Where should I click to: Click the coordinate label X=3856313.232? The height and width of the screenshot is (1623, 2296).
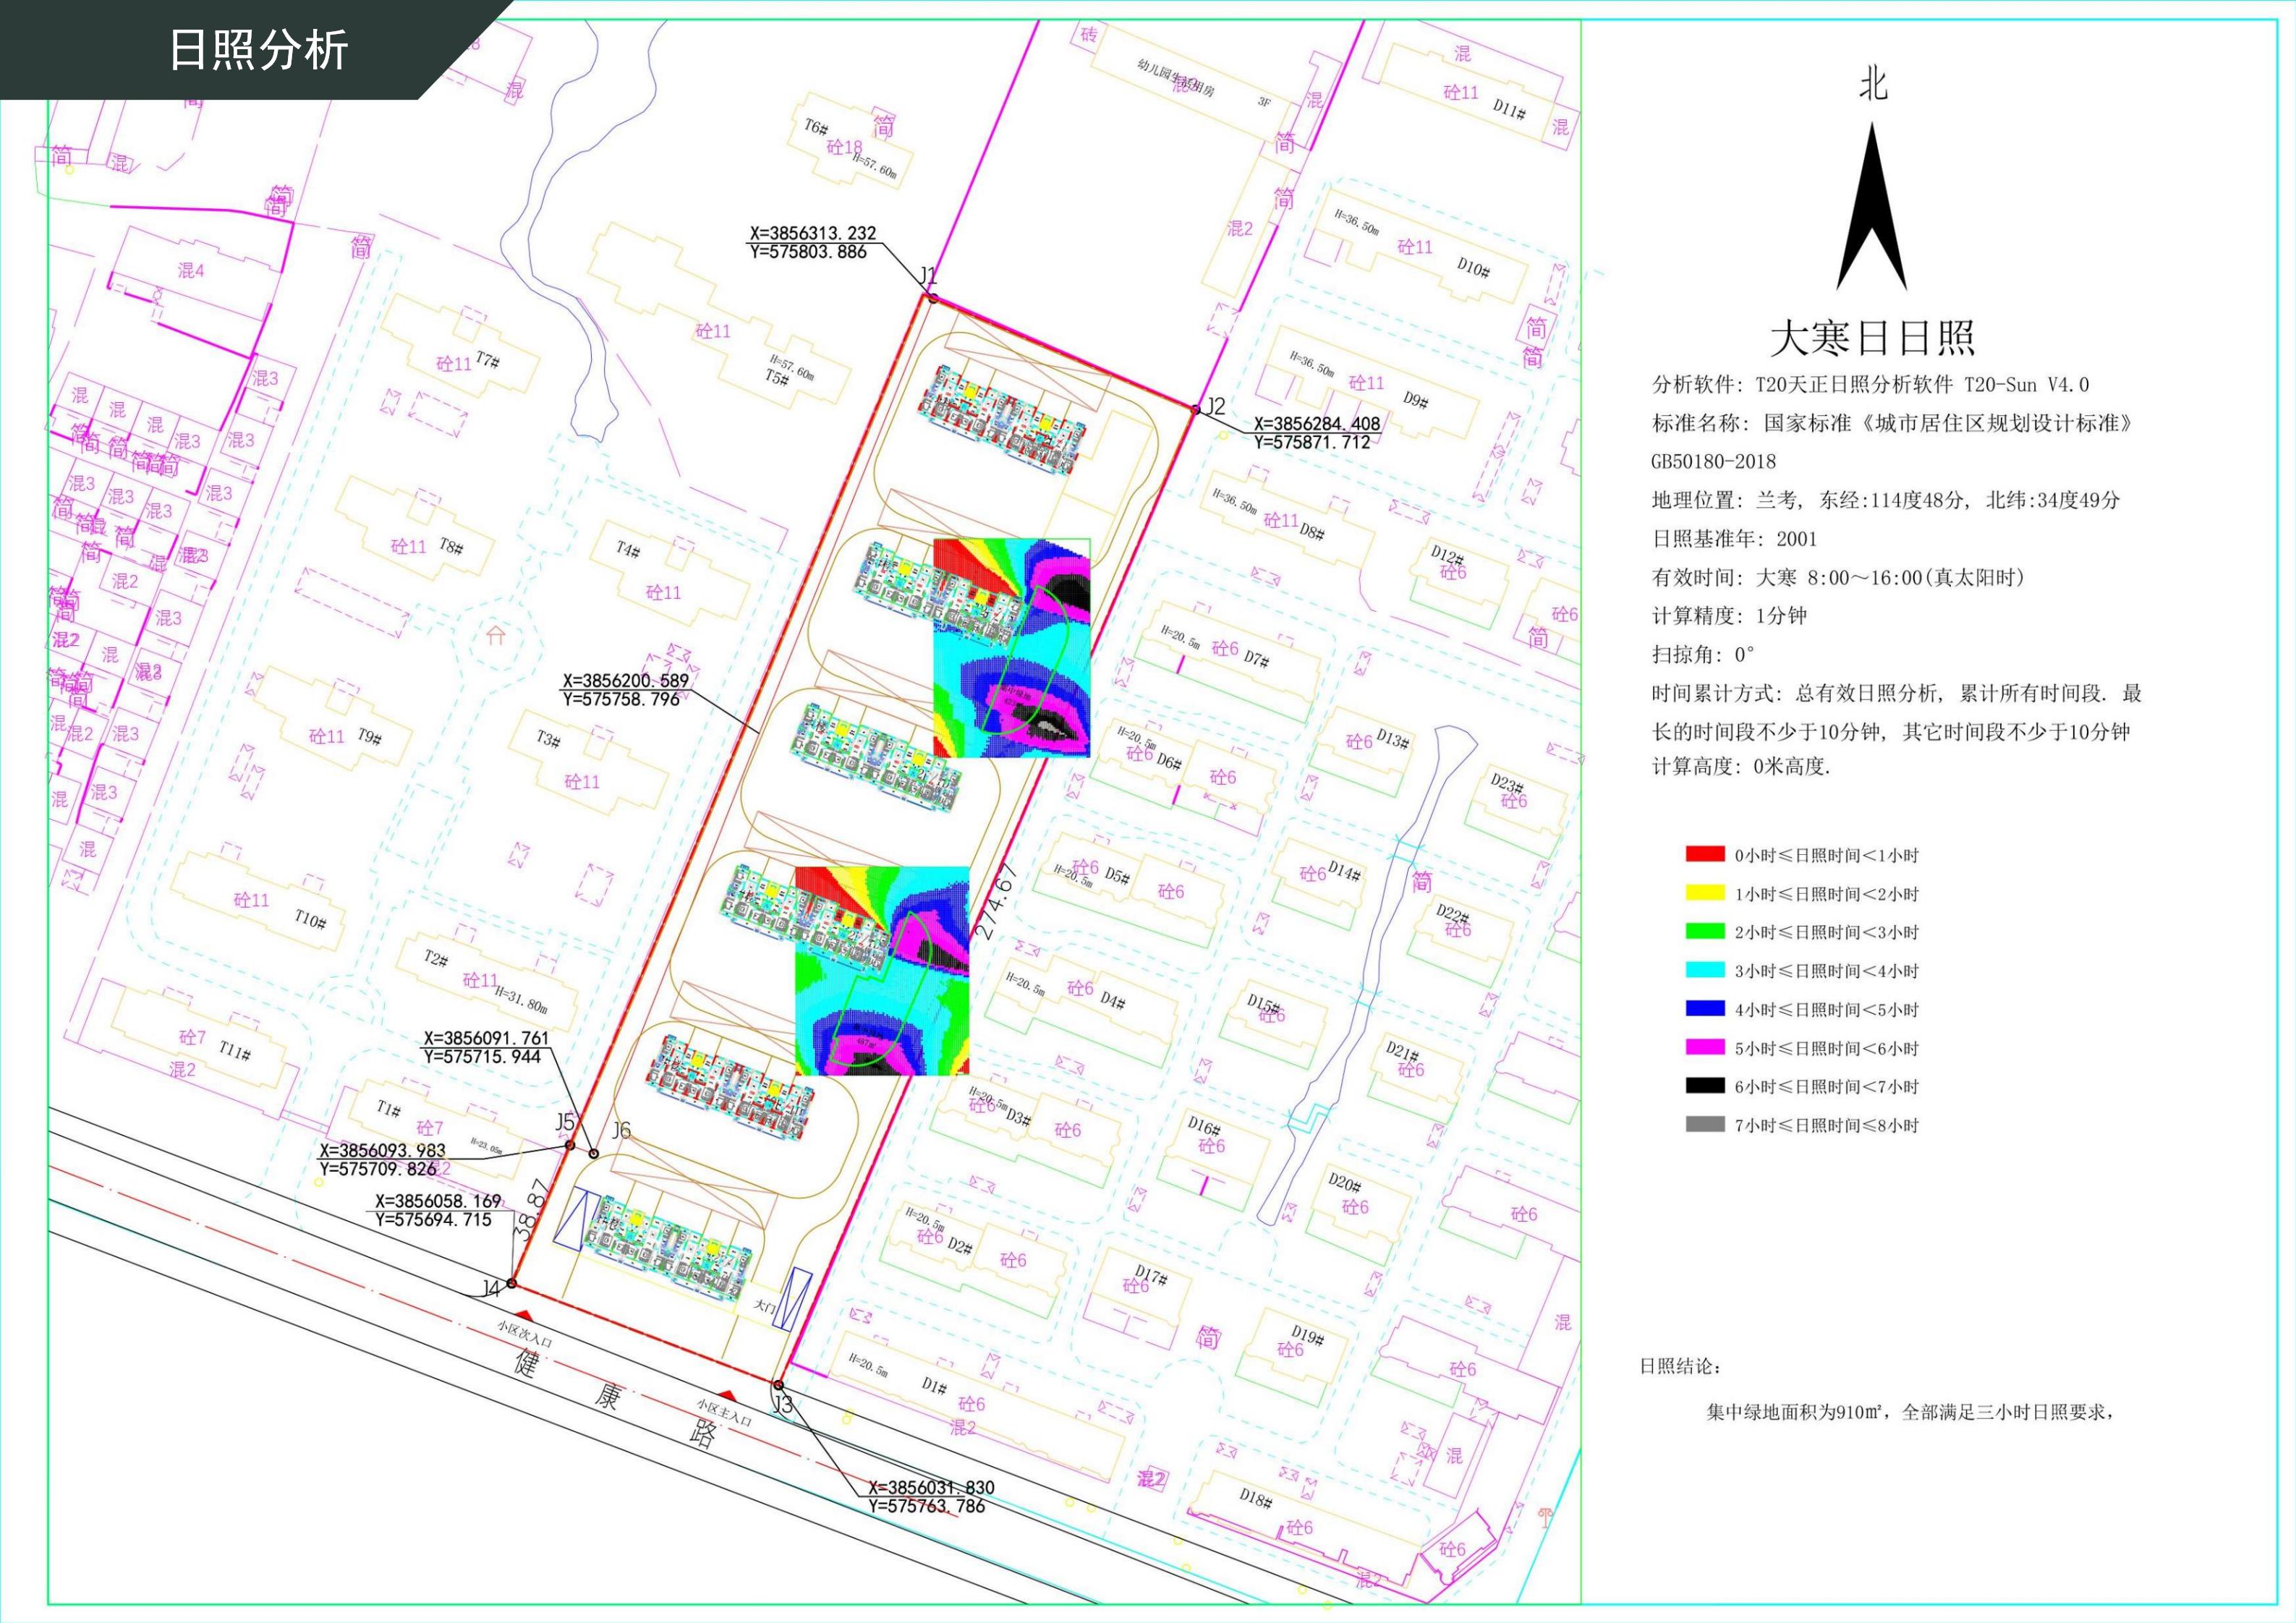[813, 233]
